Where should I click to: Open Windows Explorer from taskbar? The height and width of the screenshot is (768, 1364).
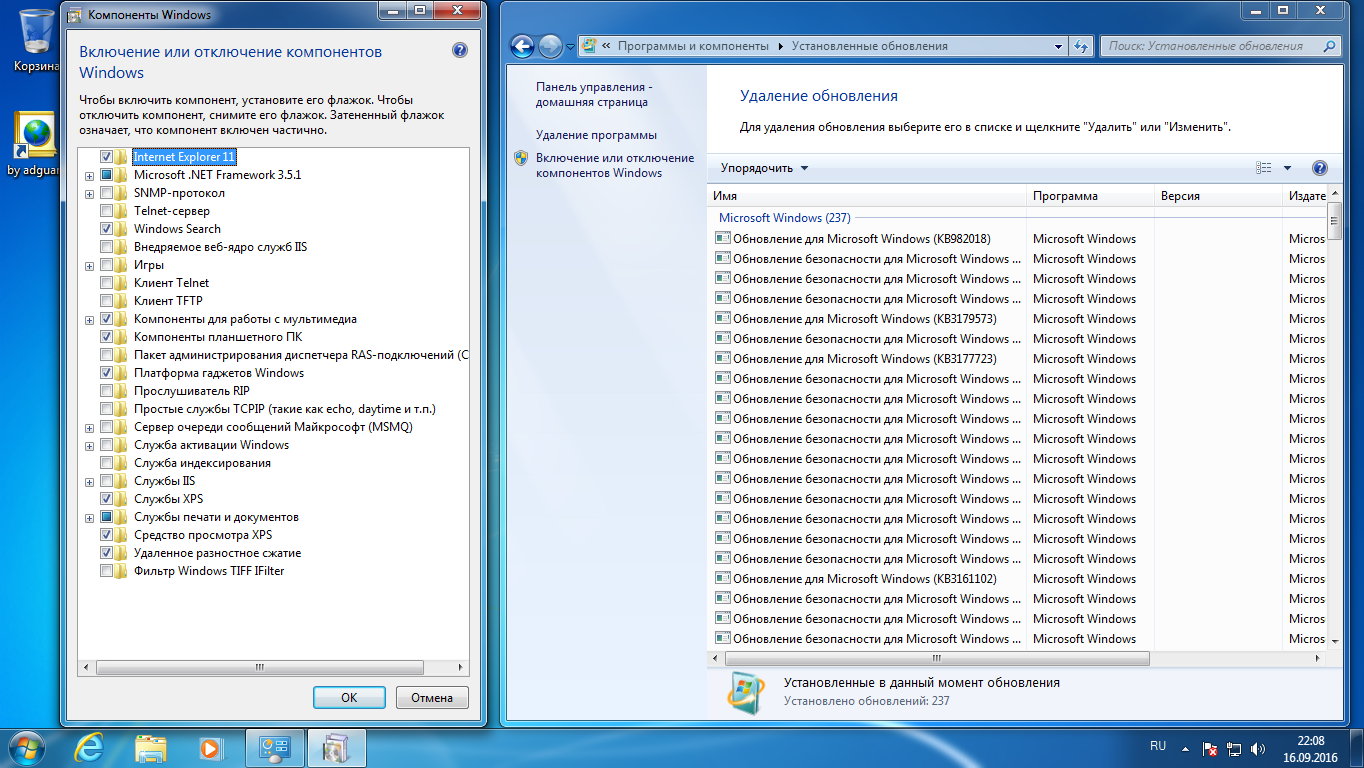click(x=151, y=748)
